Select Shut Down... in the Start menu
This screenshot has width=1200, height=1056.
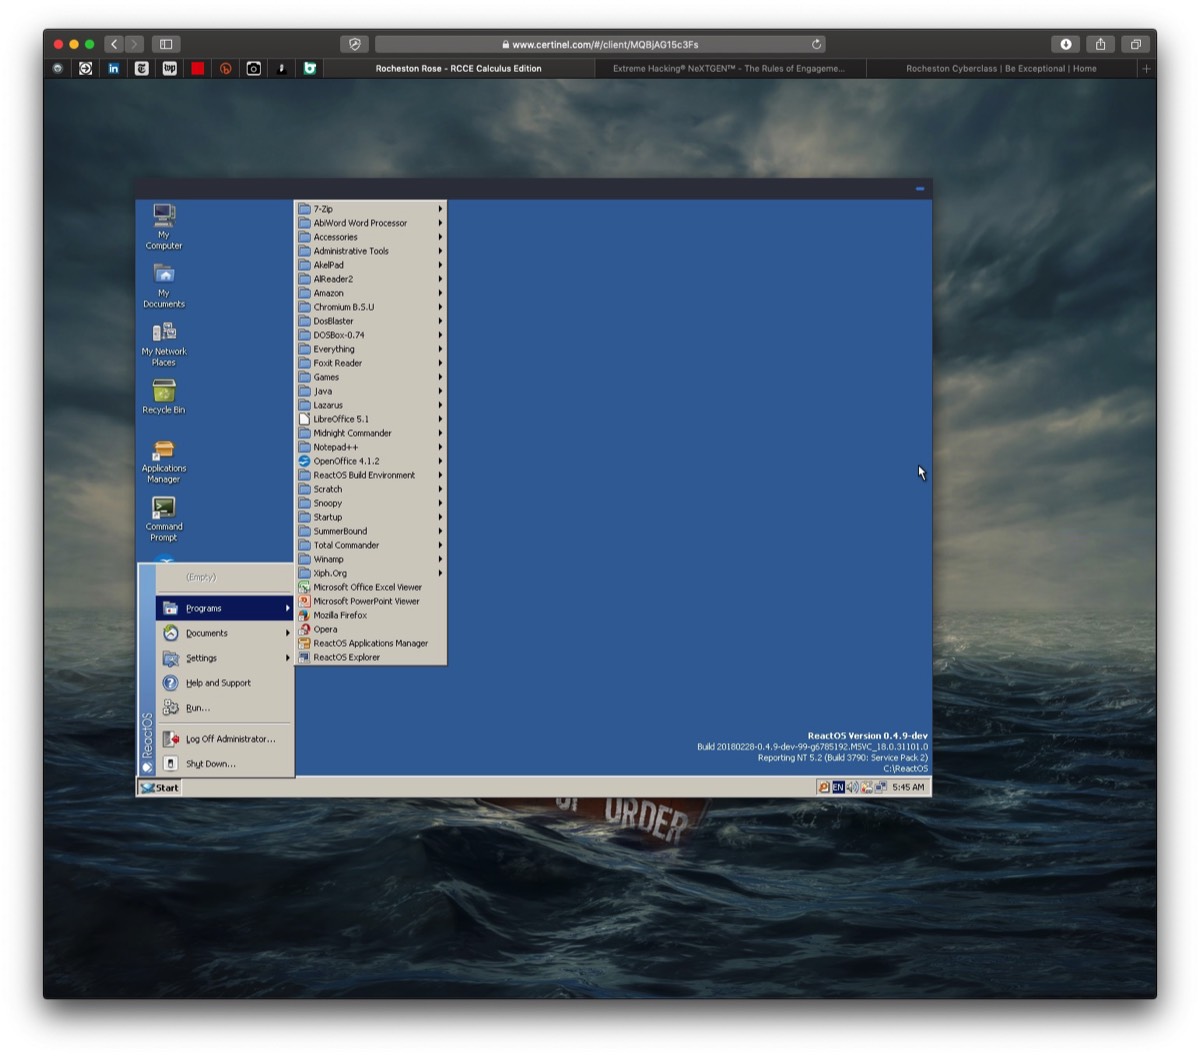point(225,764)
